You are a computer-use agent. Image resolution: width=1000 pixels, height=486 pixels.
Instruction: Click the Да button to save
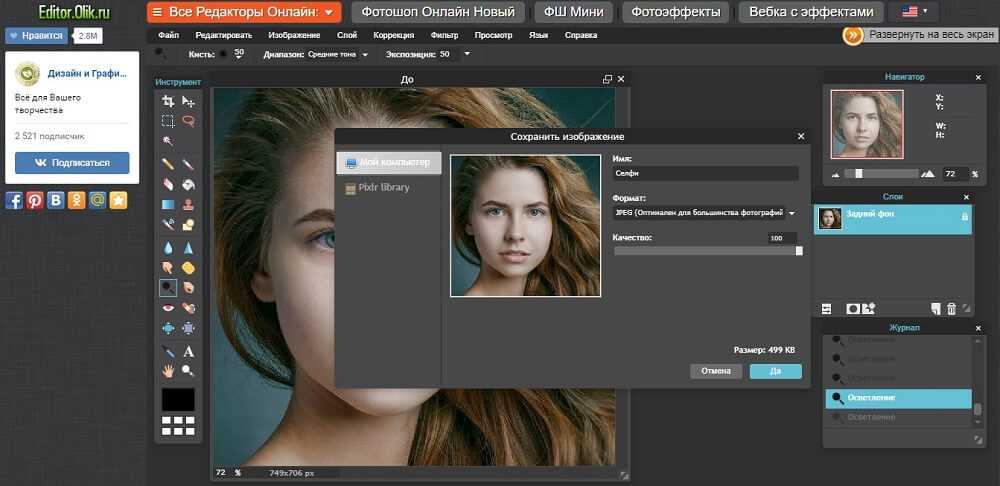(x=775, y=371)
